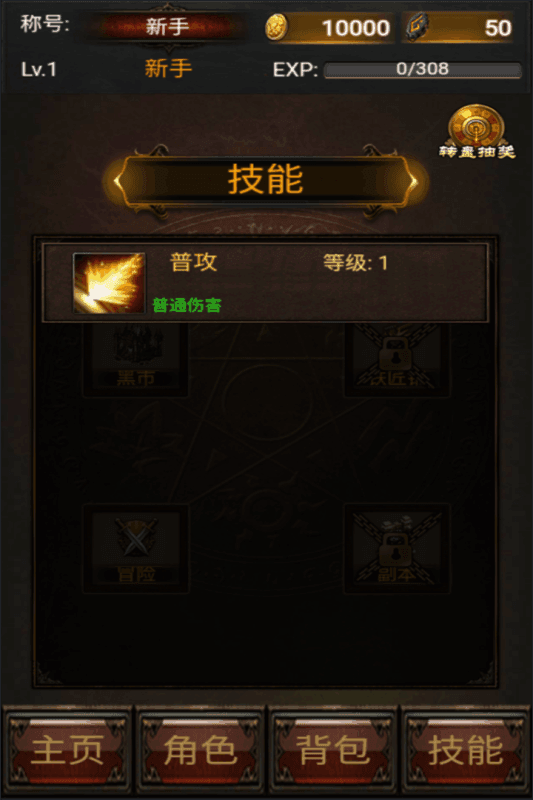Click the gold coin currency icon
The image size is (533, 800).
pyautogui.click(x=276, y=27)
